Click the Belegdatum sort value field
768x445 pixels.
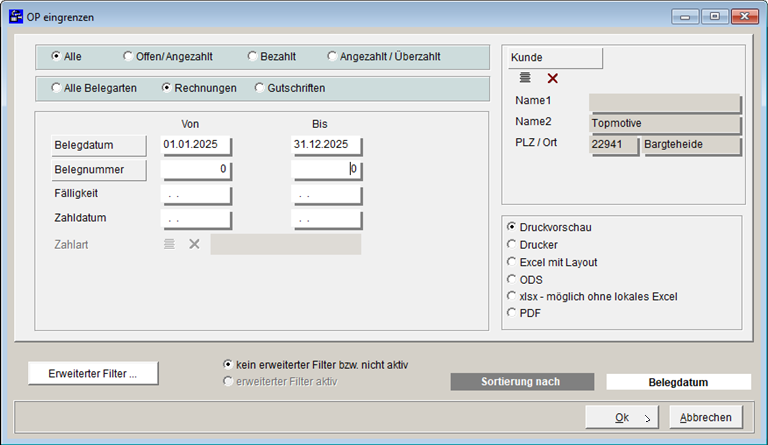[678, 382]
